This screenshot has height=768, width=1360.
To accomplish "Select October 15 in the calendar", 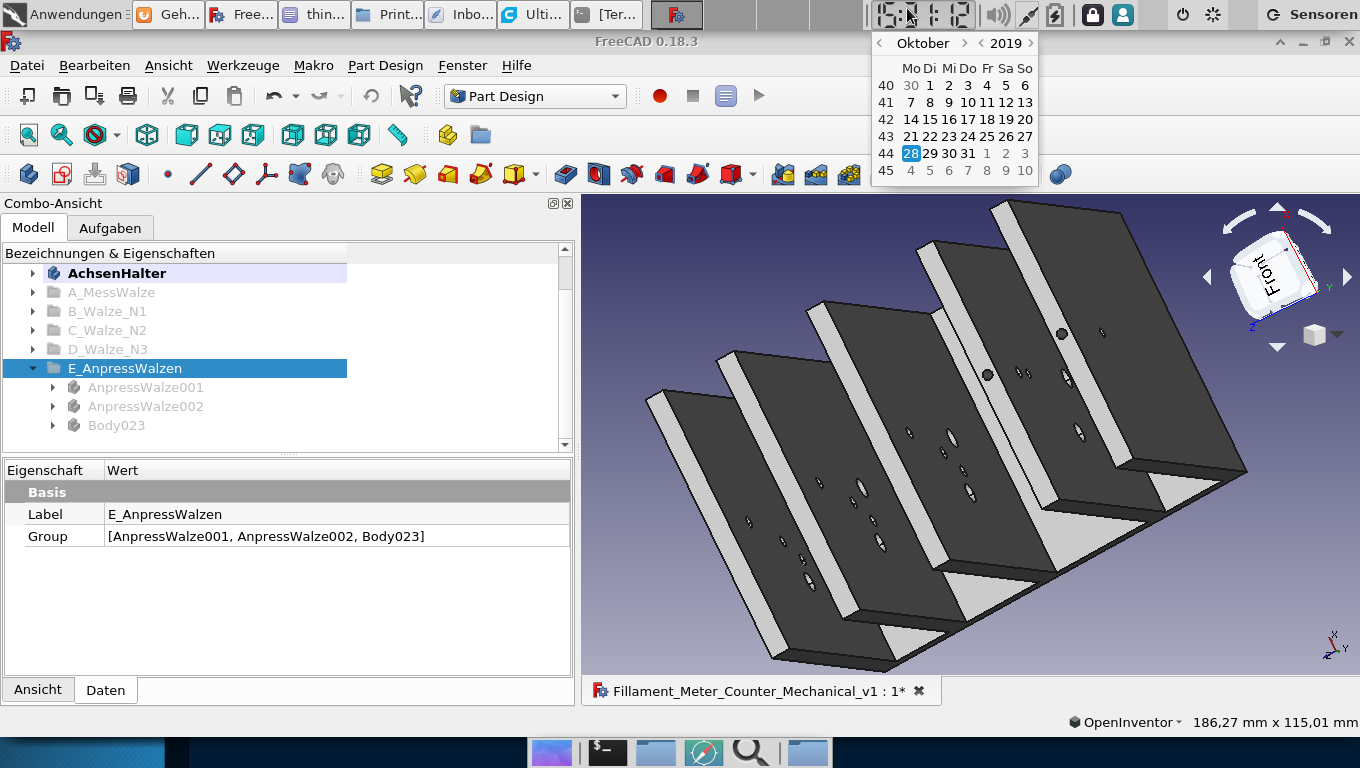I will pos(930,119).
